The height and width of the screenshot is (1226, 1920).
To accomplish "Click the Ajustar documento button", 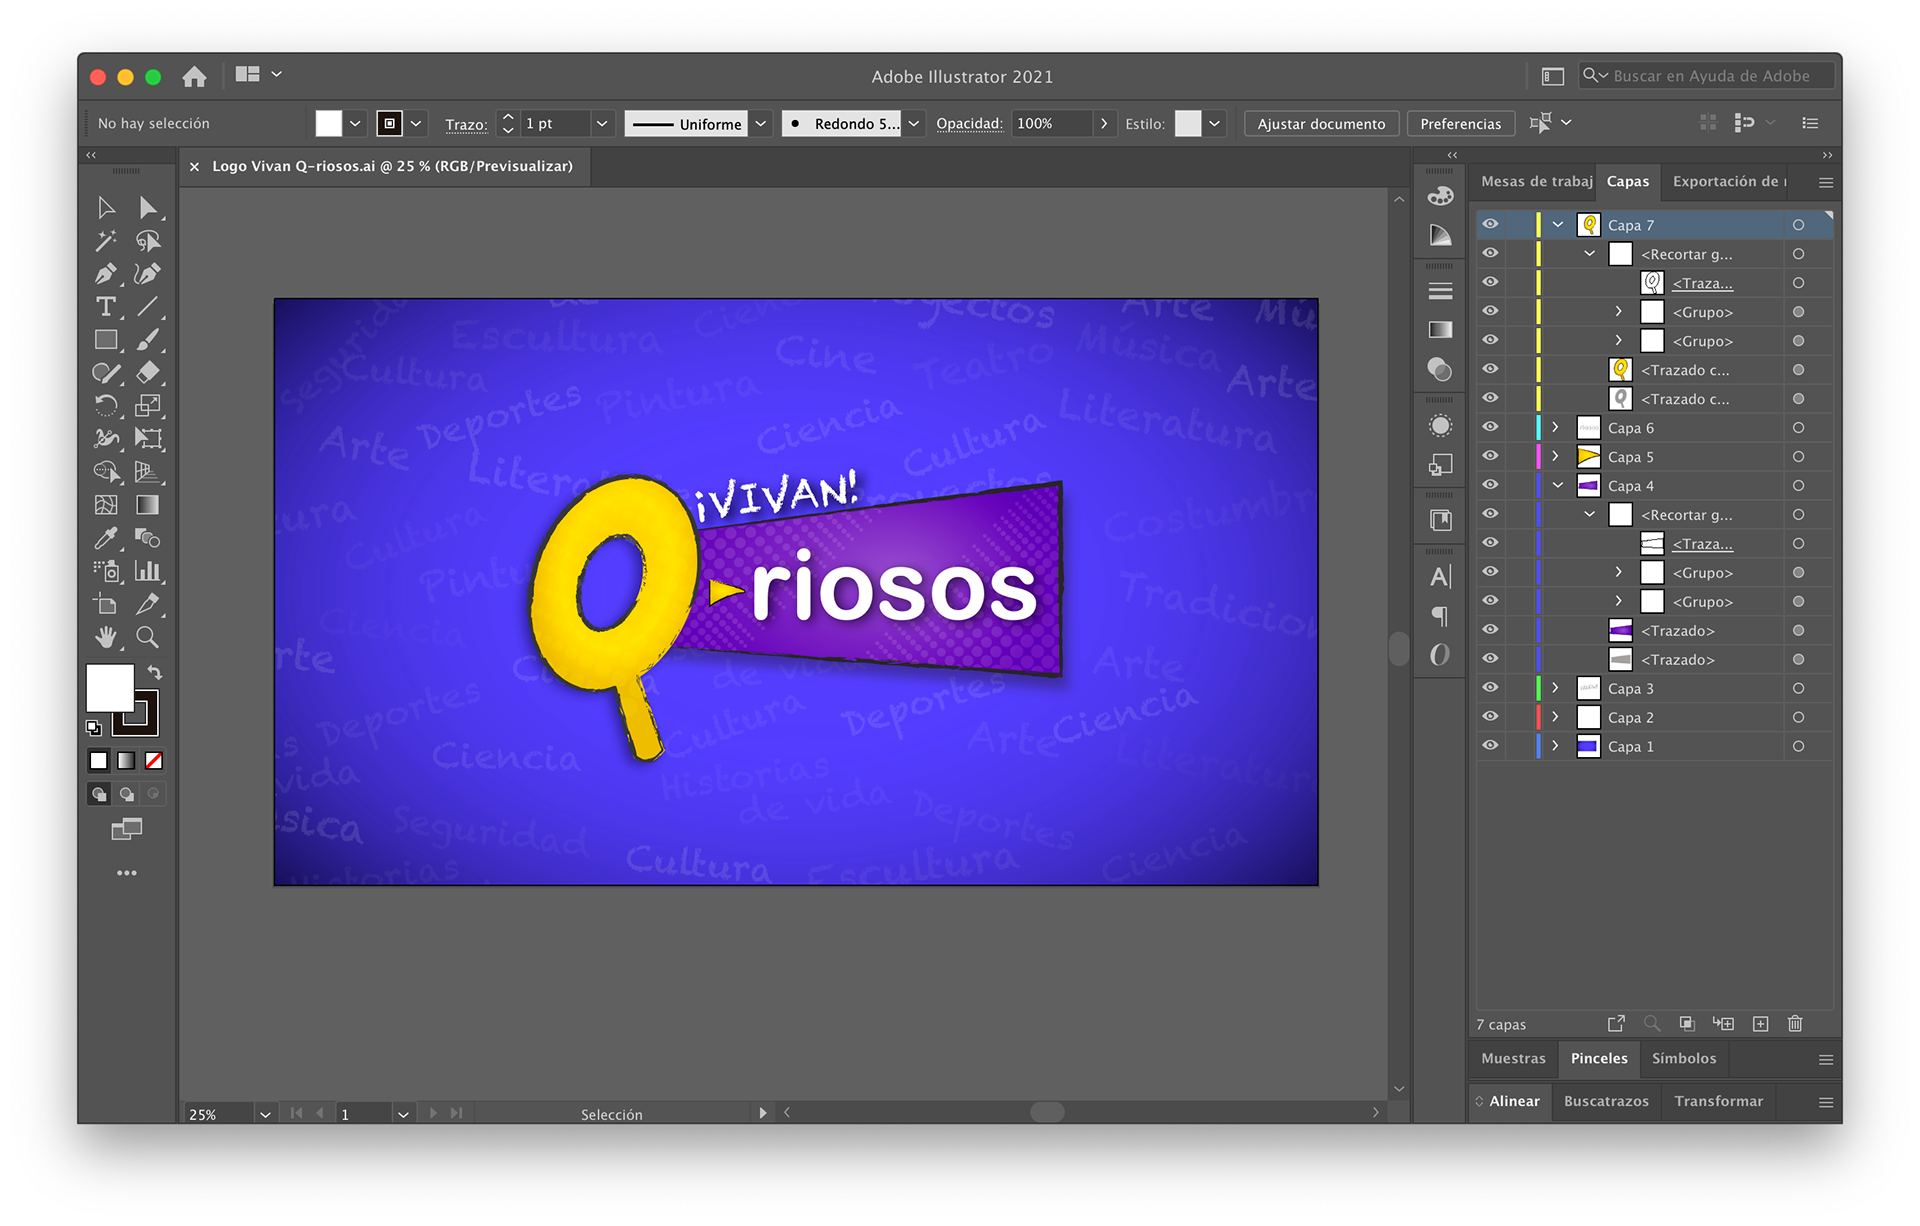I will coord(1321,124).
